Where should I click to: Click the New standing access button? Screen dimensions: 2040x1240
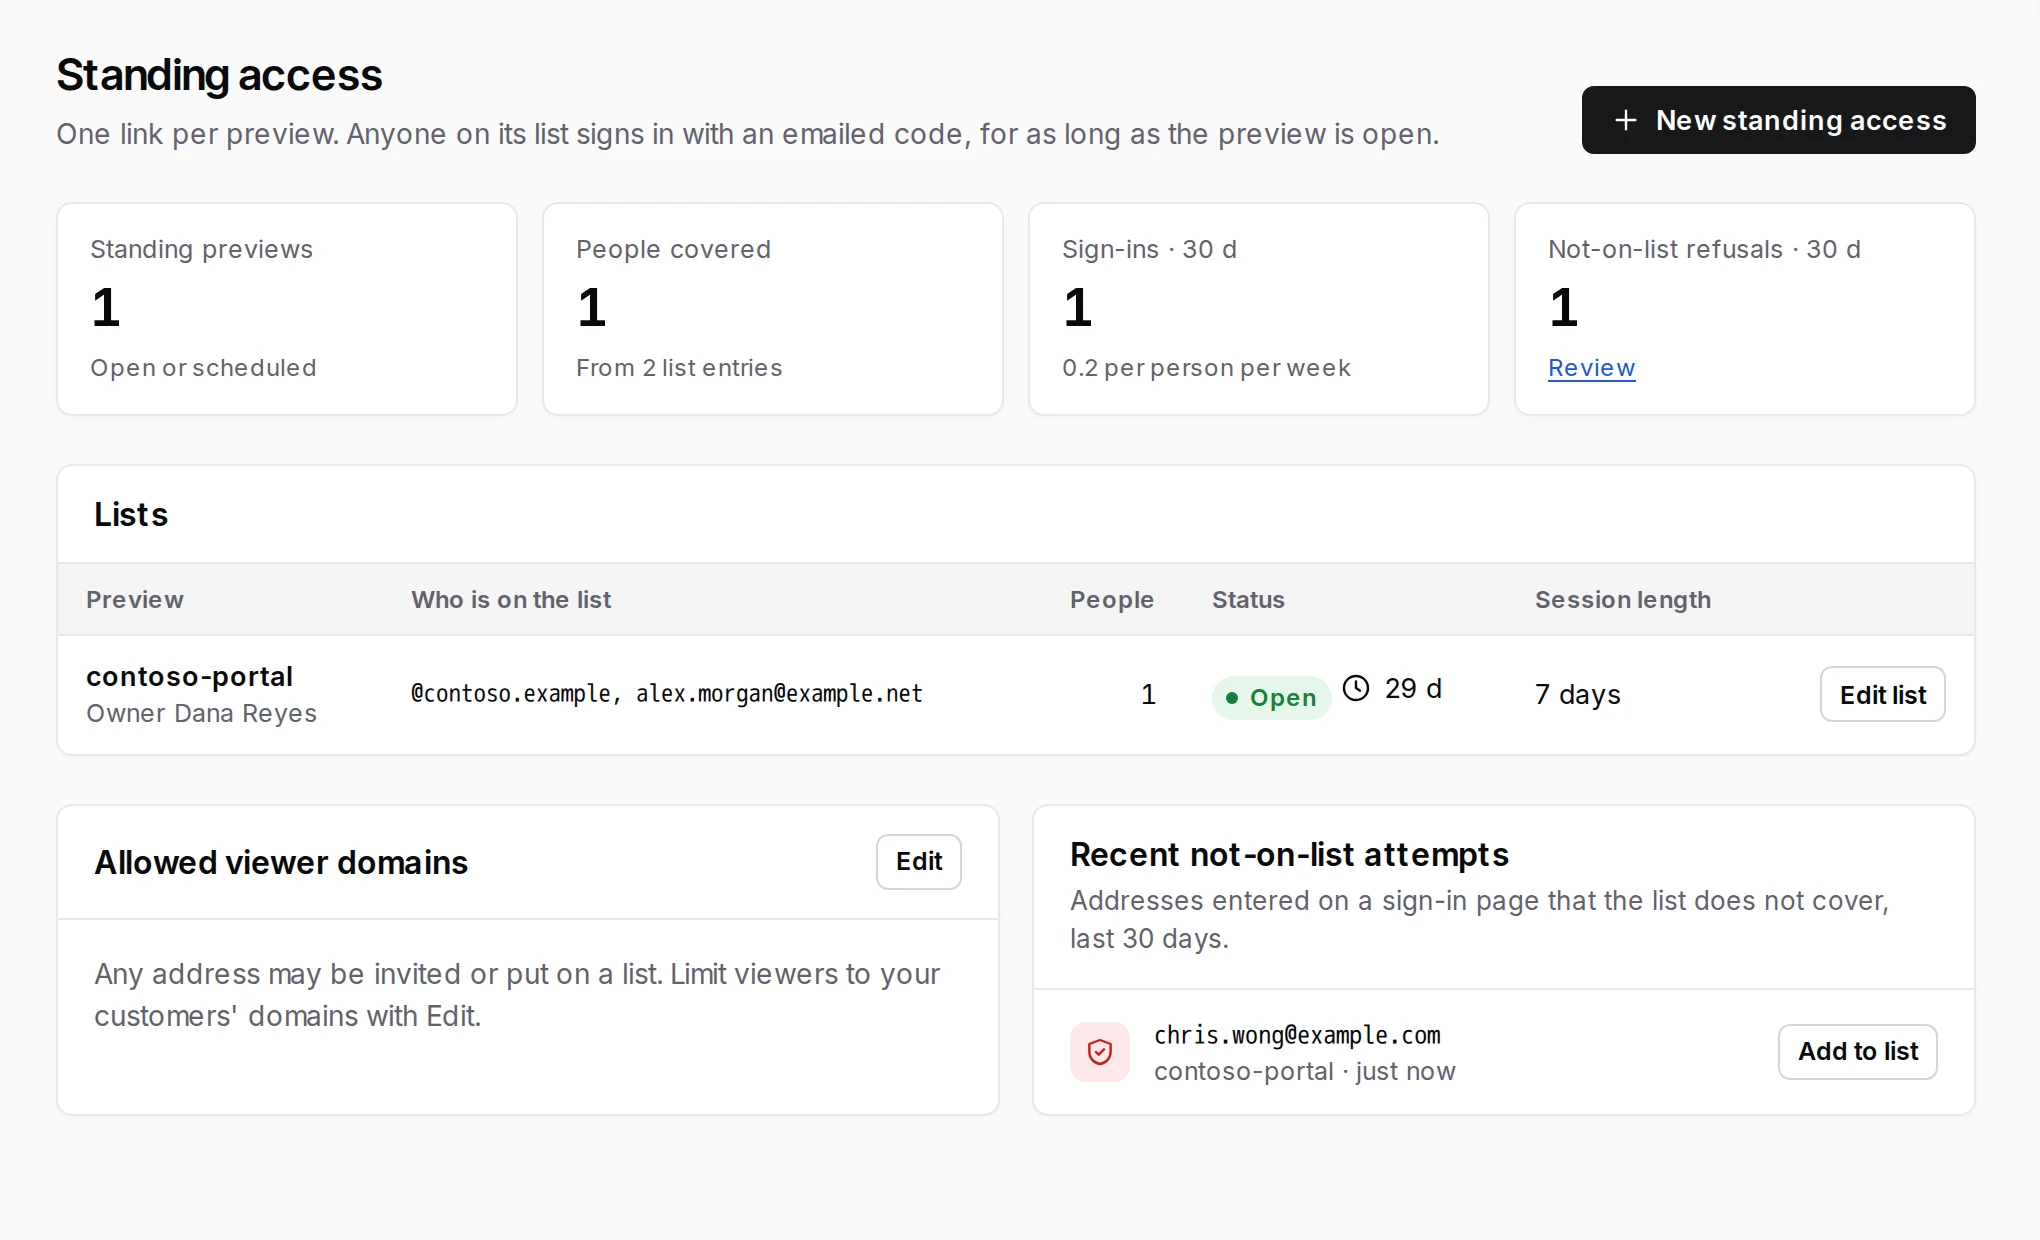[x=1778, y=120]
